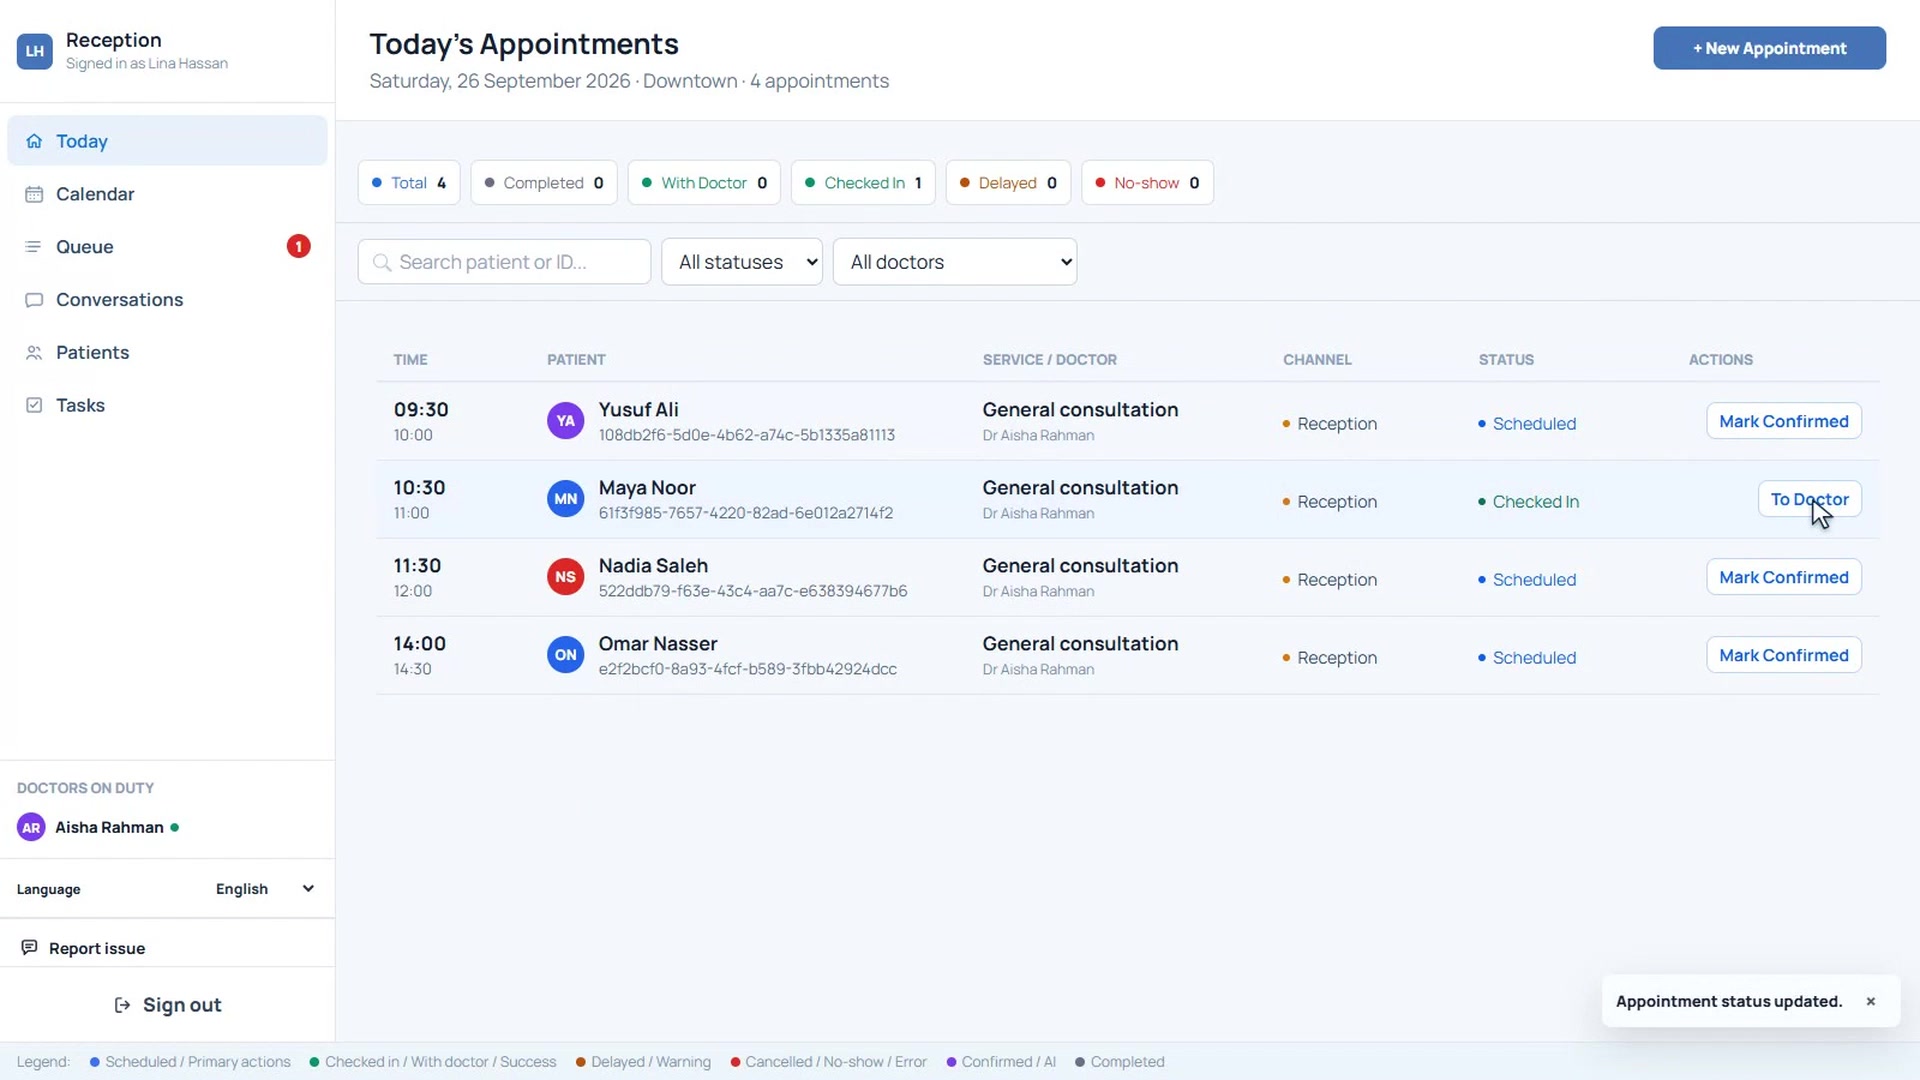Viewport: 1920px width, 1080px height.
Task: Click the Sign out text
Action: [182, 1005]
